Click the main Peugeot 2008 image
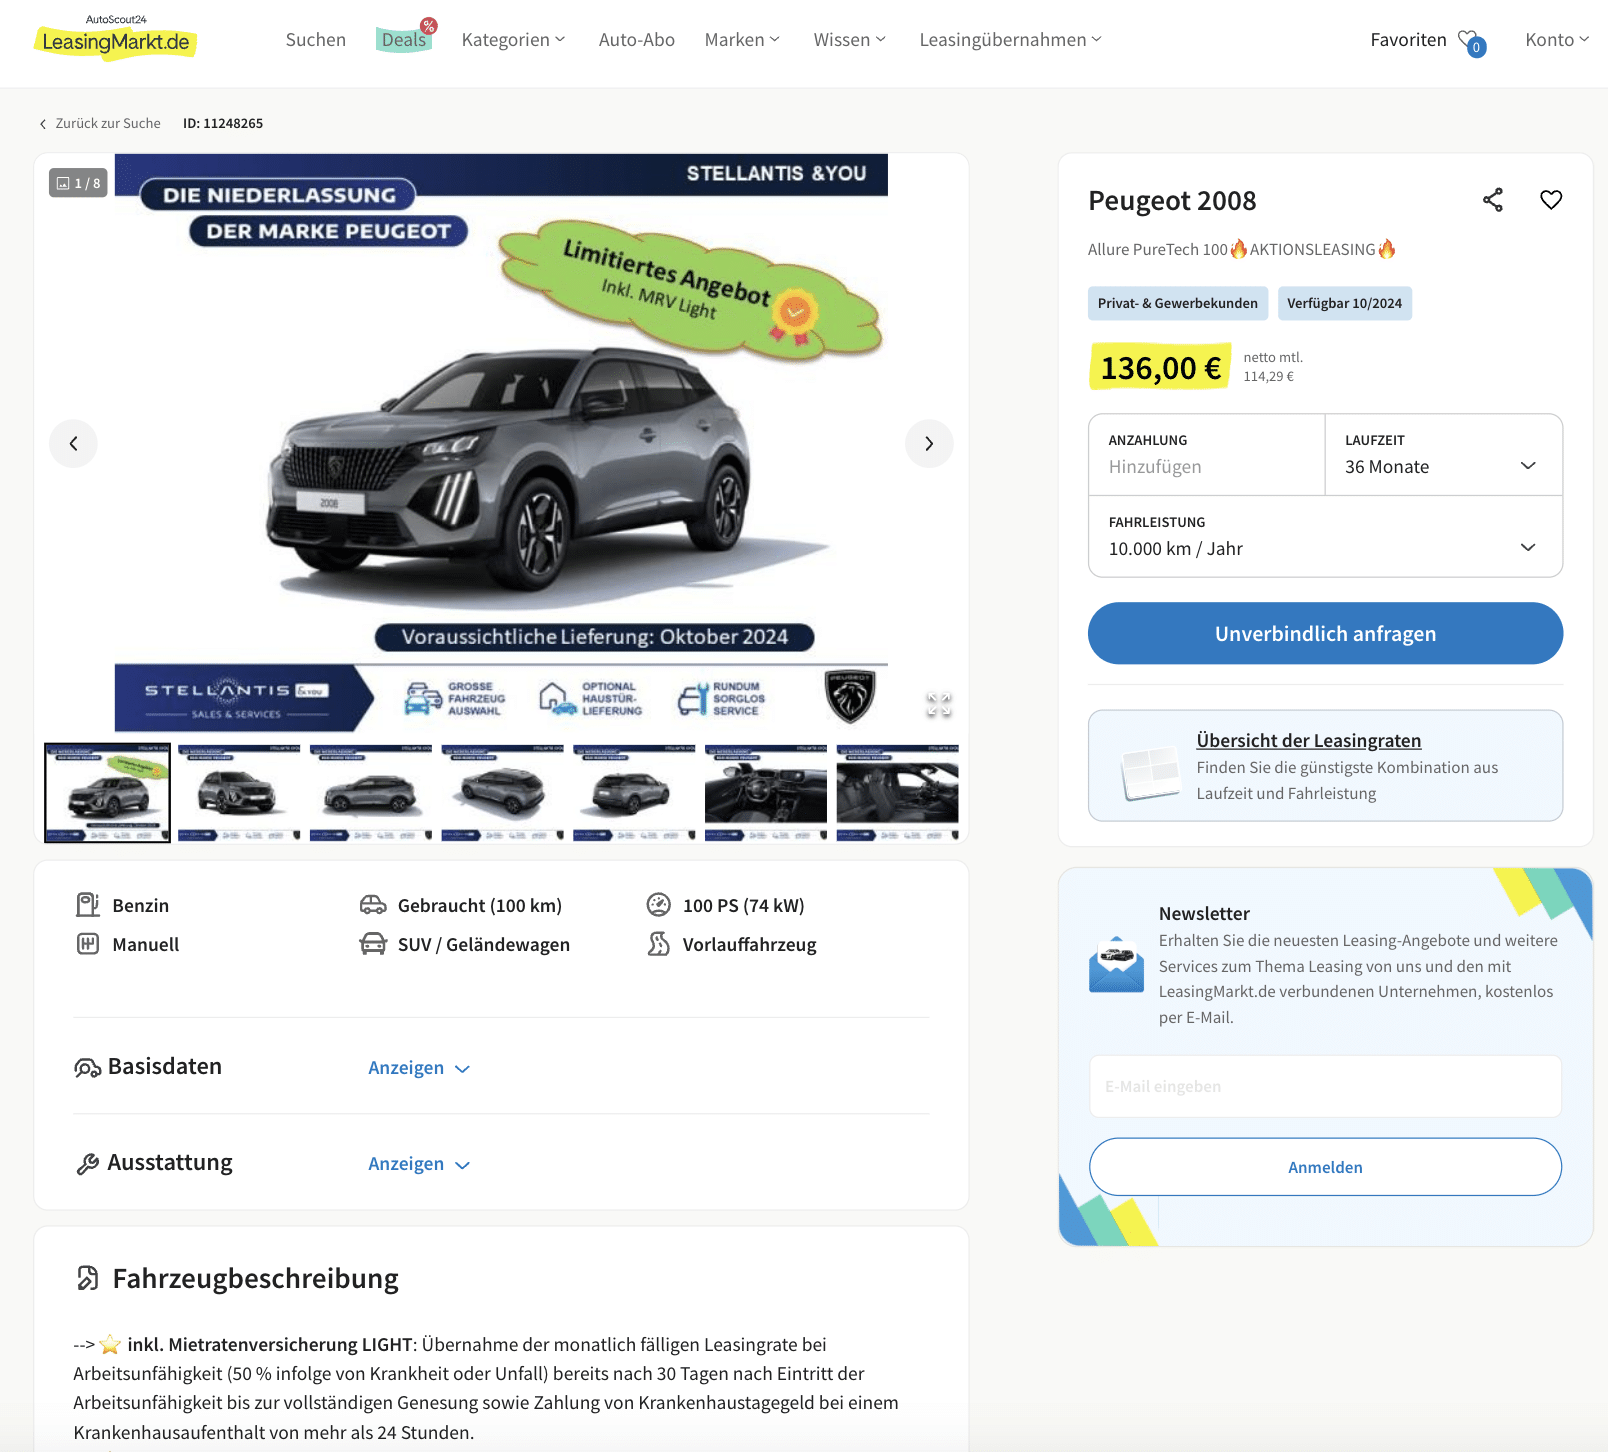 click(x=501, y=443)
